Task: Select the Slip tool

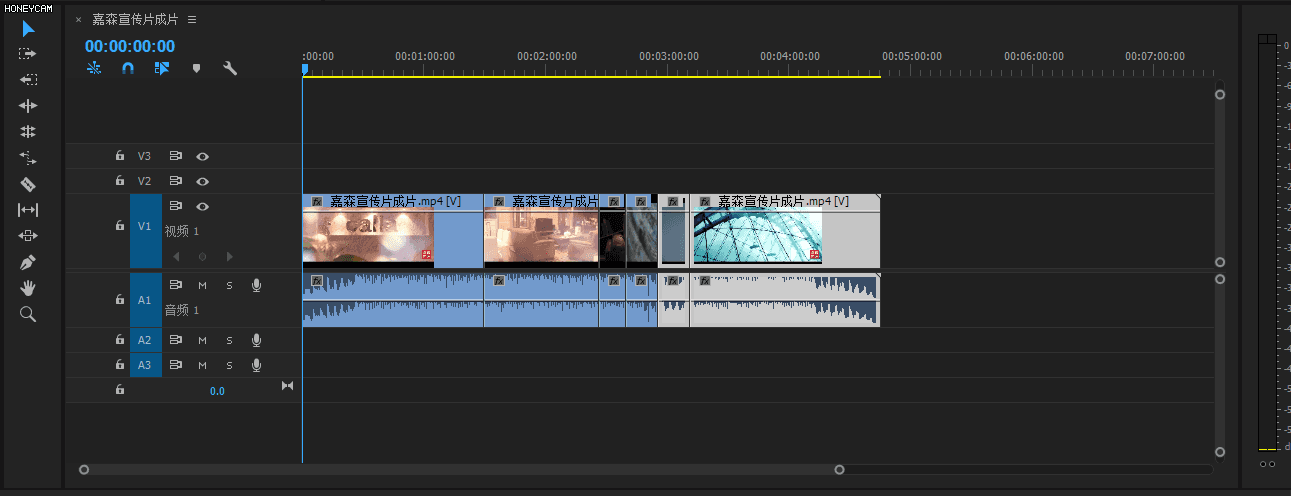Action: click(x=28, y=210)
